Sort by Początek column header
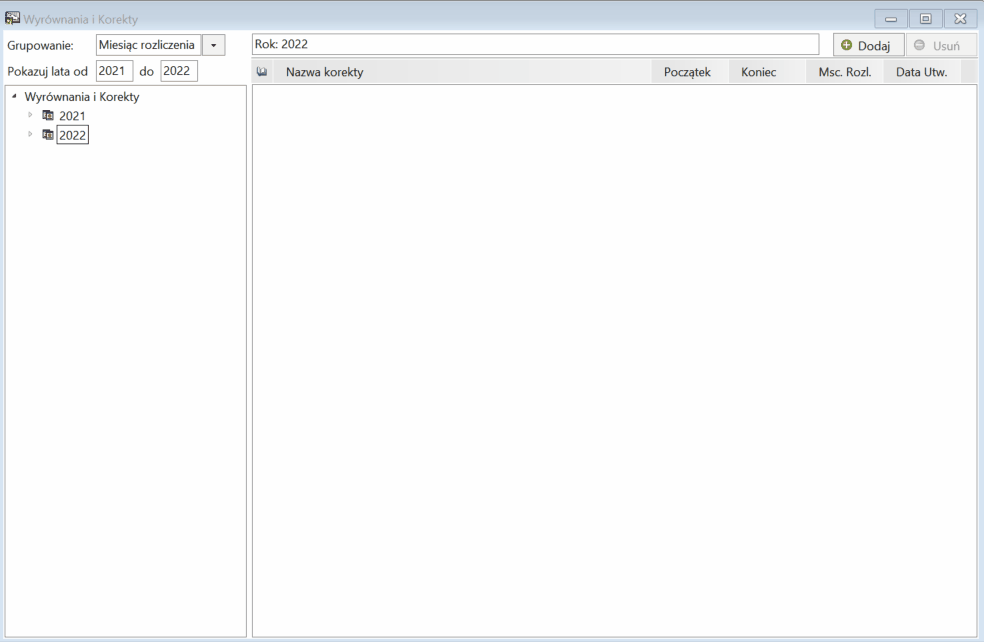This screenshot has height=642, width=984. pyautogui.click(x=690, y=72)
